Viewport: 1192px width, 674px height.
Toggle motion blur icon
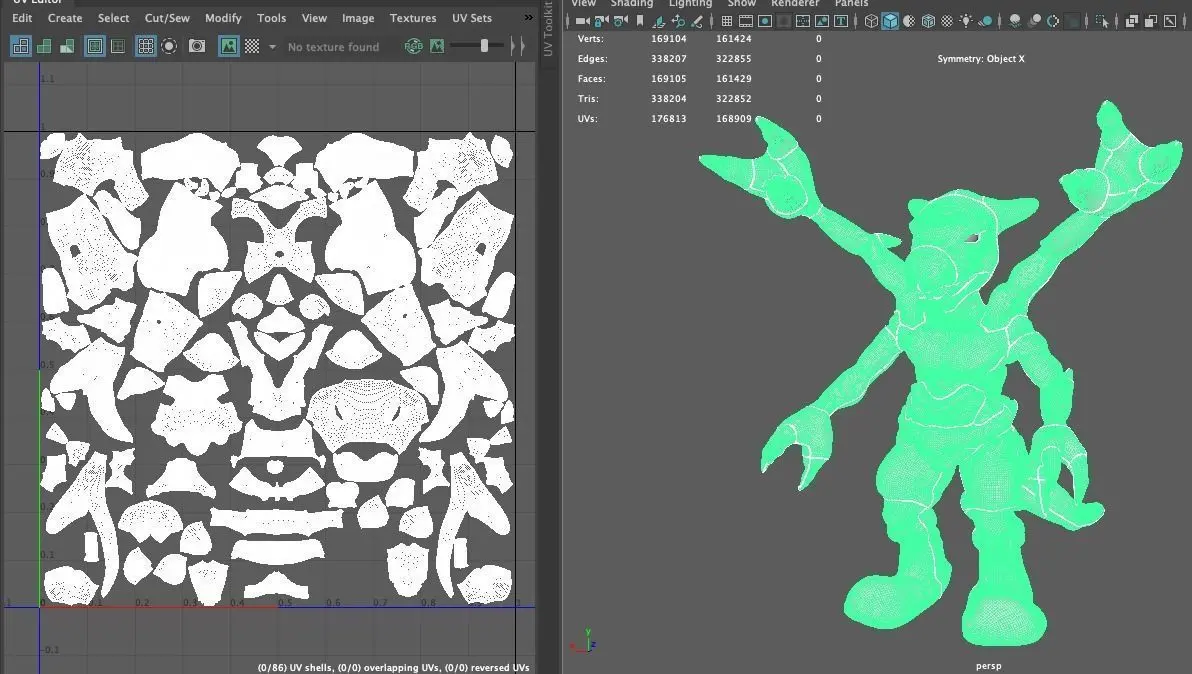(x=1034, y=21)
